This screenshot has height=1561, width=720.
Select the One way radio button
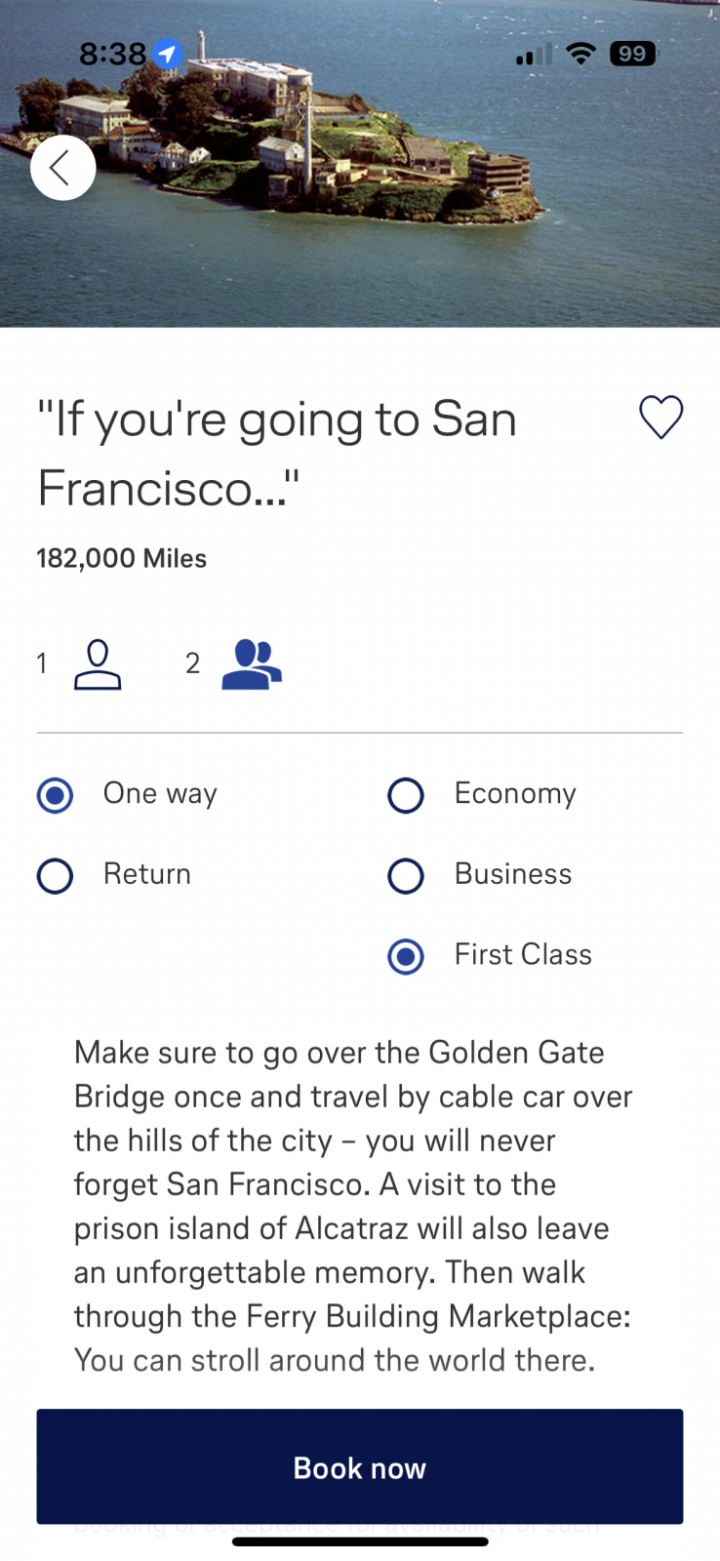click(x=55, y=796)
